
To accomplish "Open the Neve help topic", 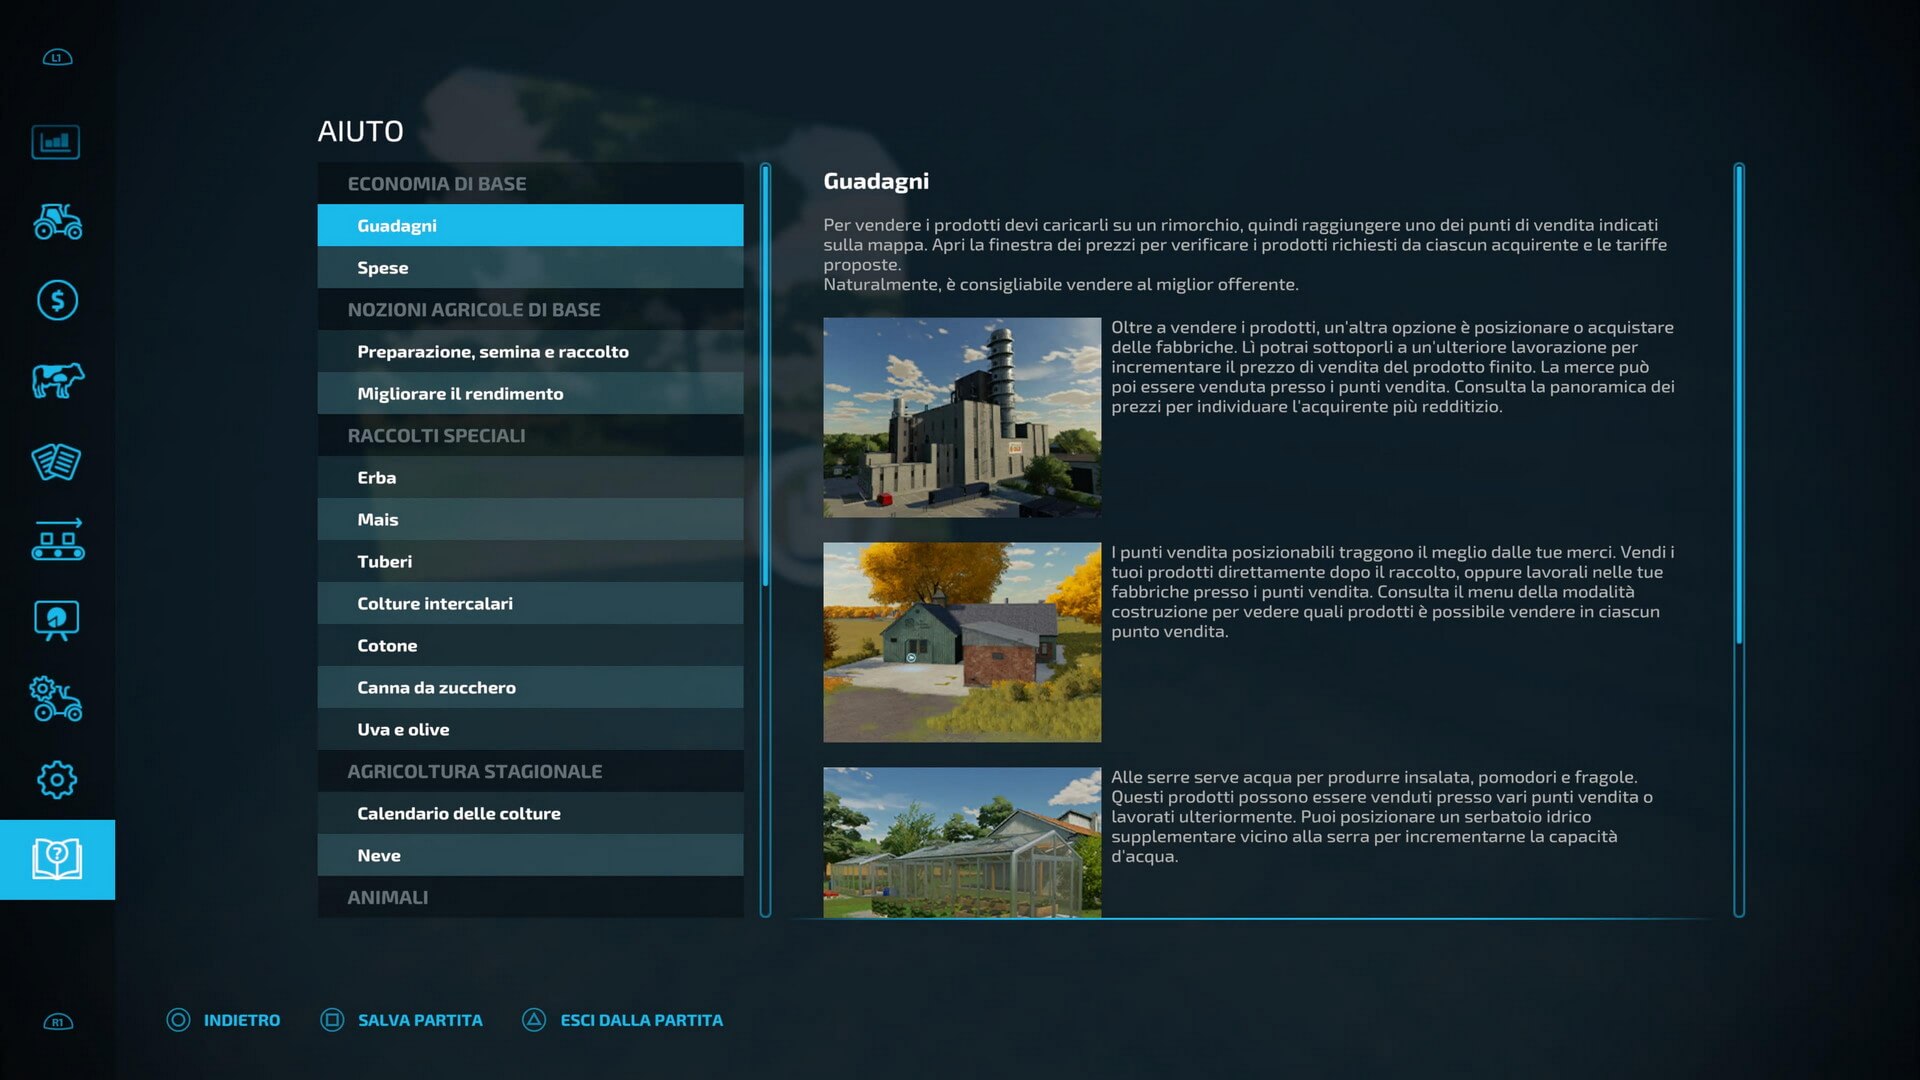I will 530,855.
